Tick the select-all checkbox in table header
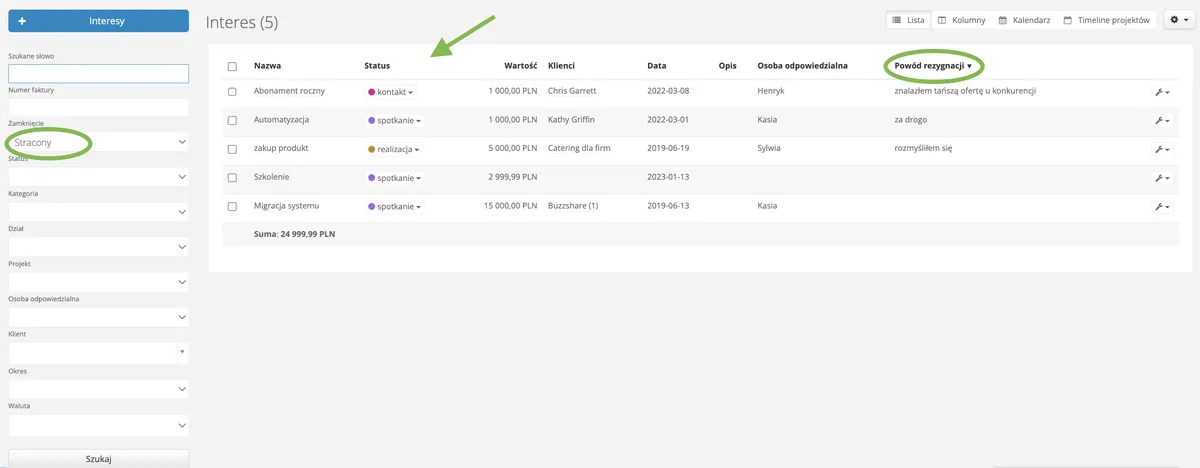The width and height of the screenshot is (1200, 468). (x=232, y=66)
